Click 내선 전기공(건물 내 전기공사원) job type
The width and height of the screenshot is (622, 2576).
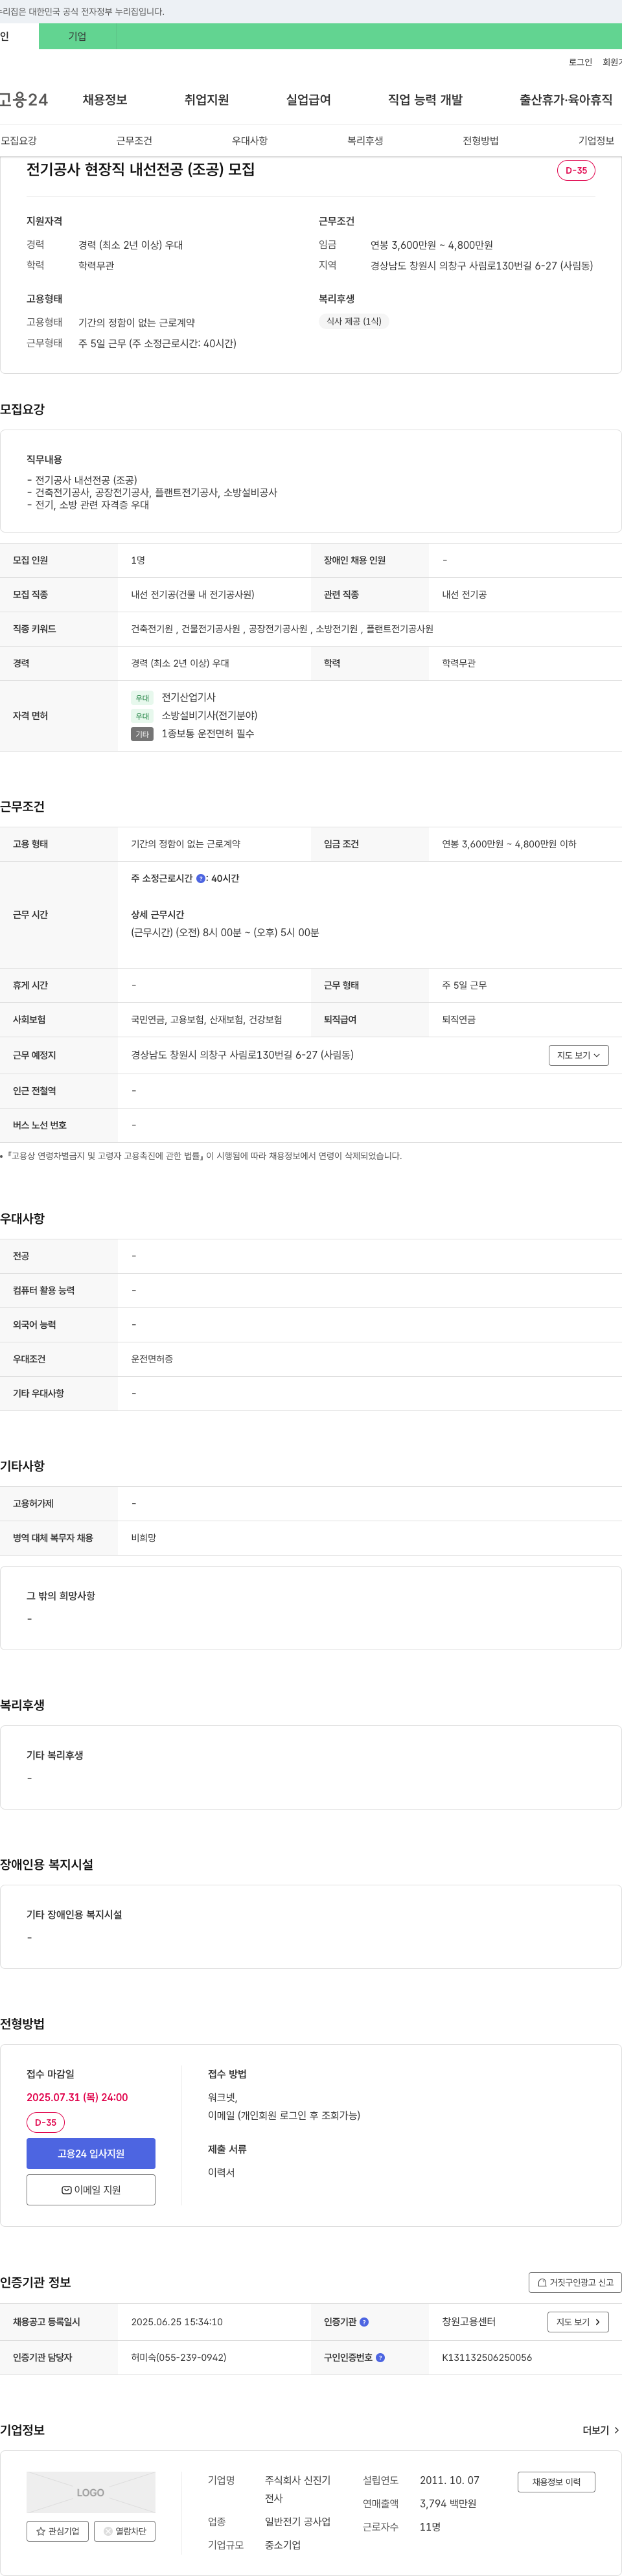(192, 595)
